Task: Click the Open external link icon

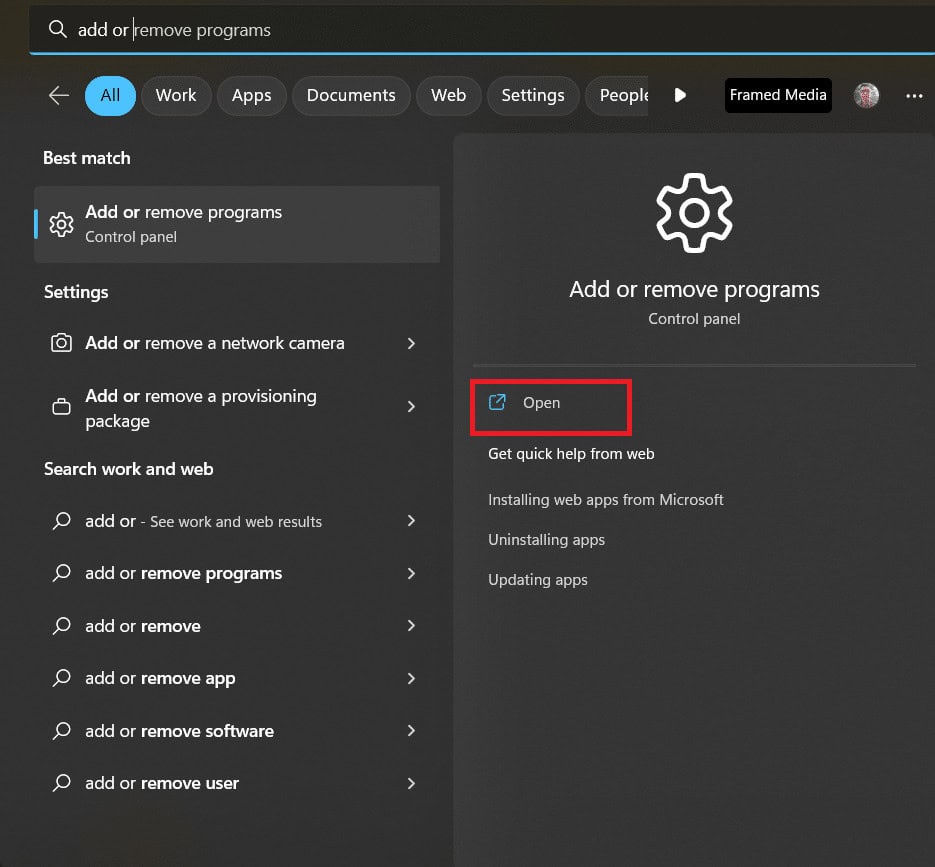Action: pos(497,402)
